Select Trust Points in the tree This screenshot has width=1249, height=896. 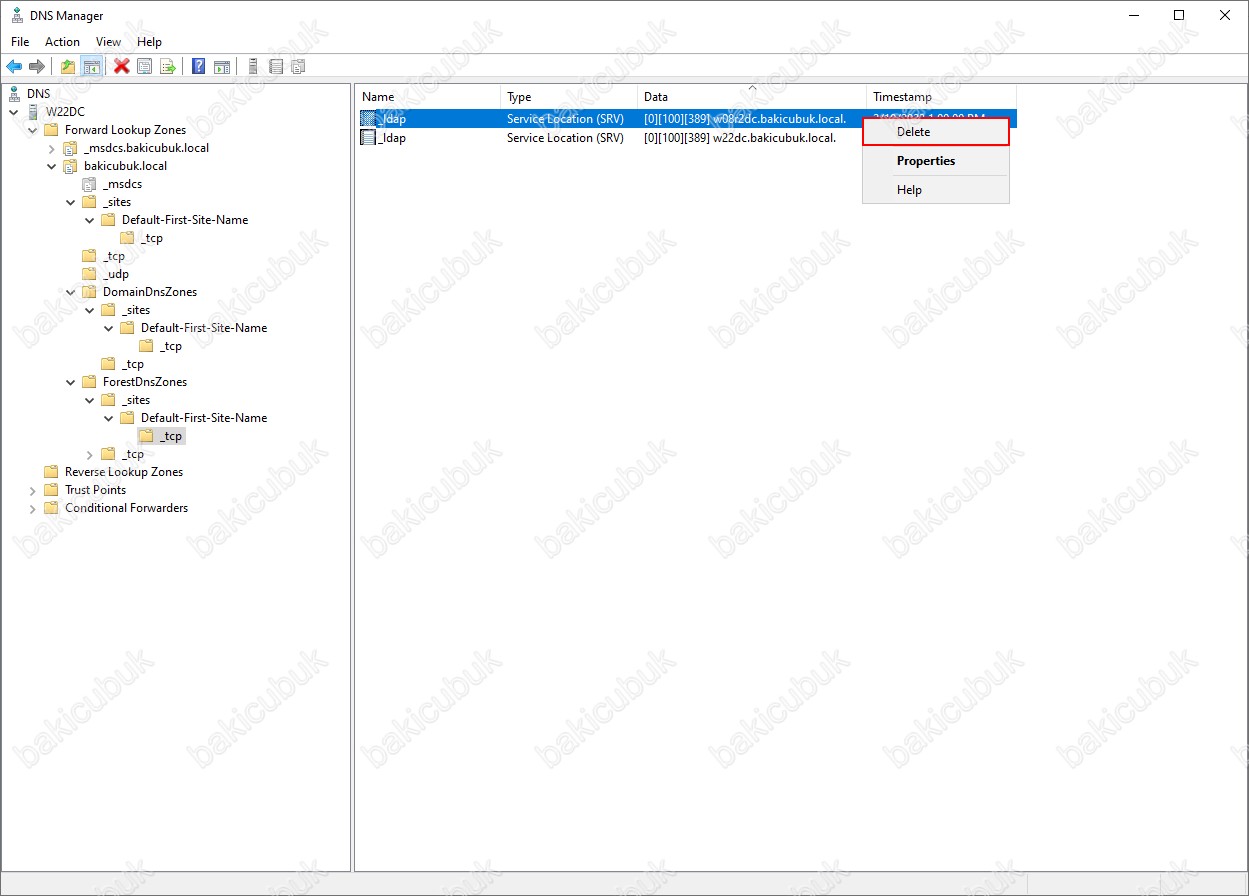pos(95,490)
